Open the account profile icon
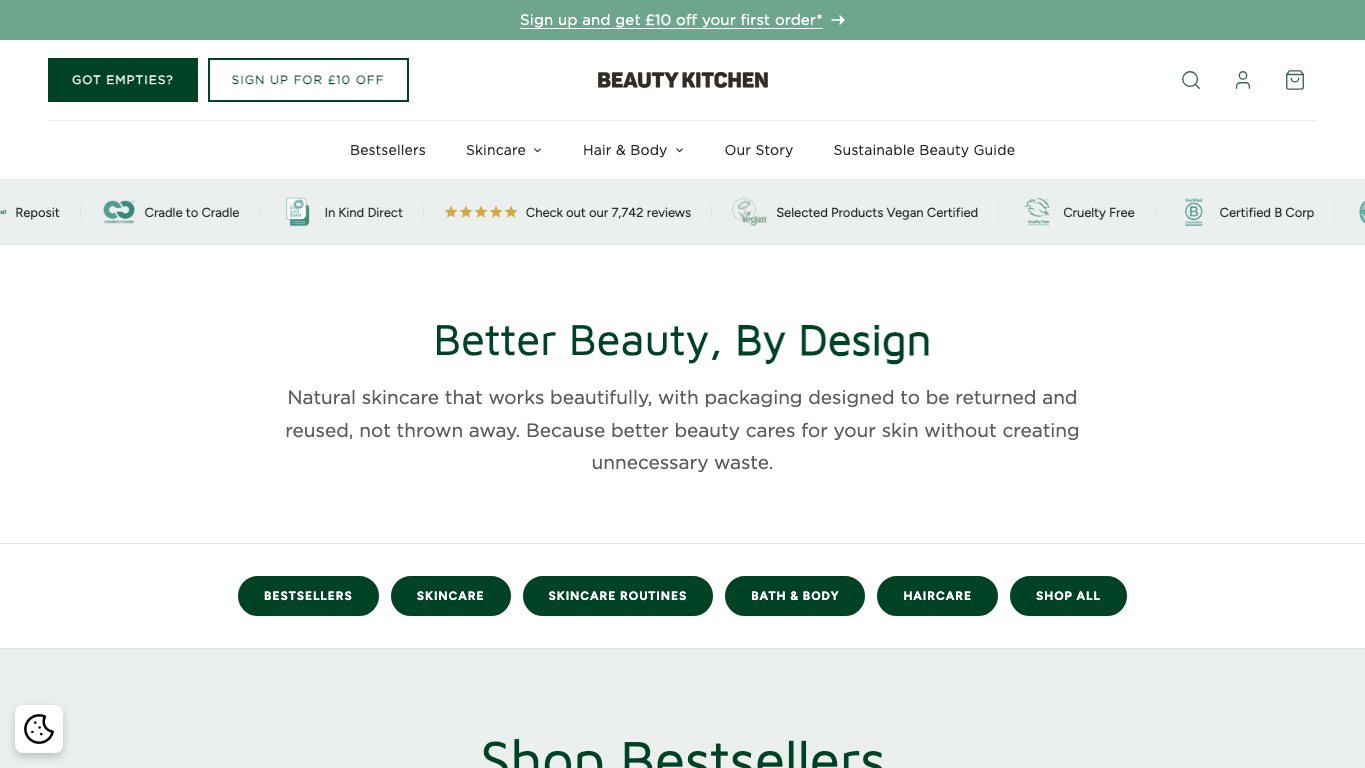The width and height of the screenshot is (1365, 768). click(x=1243, y=80)
